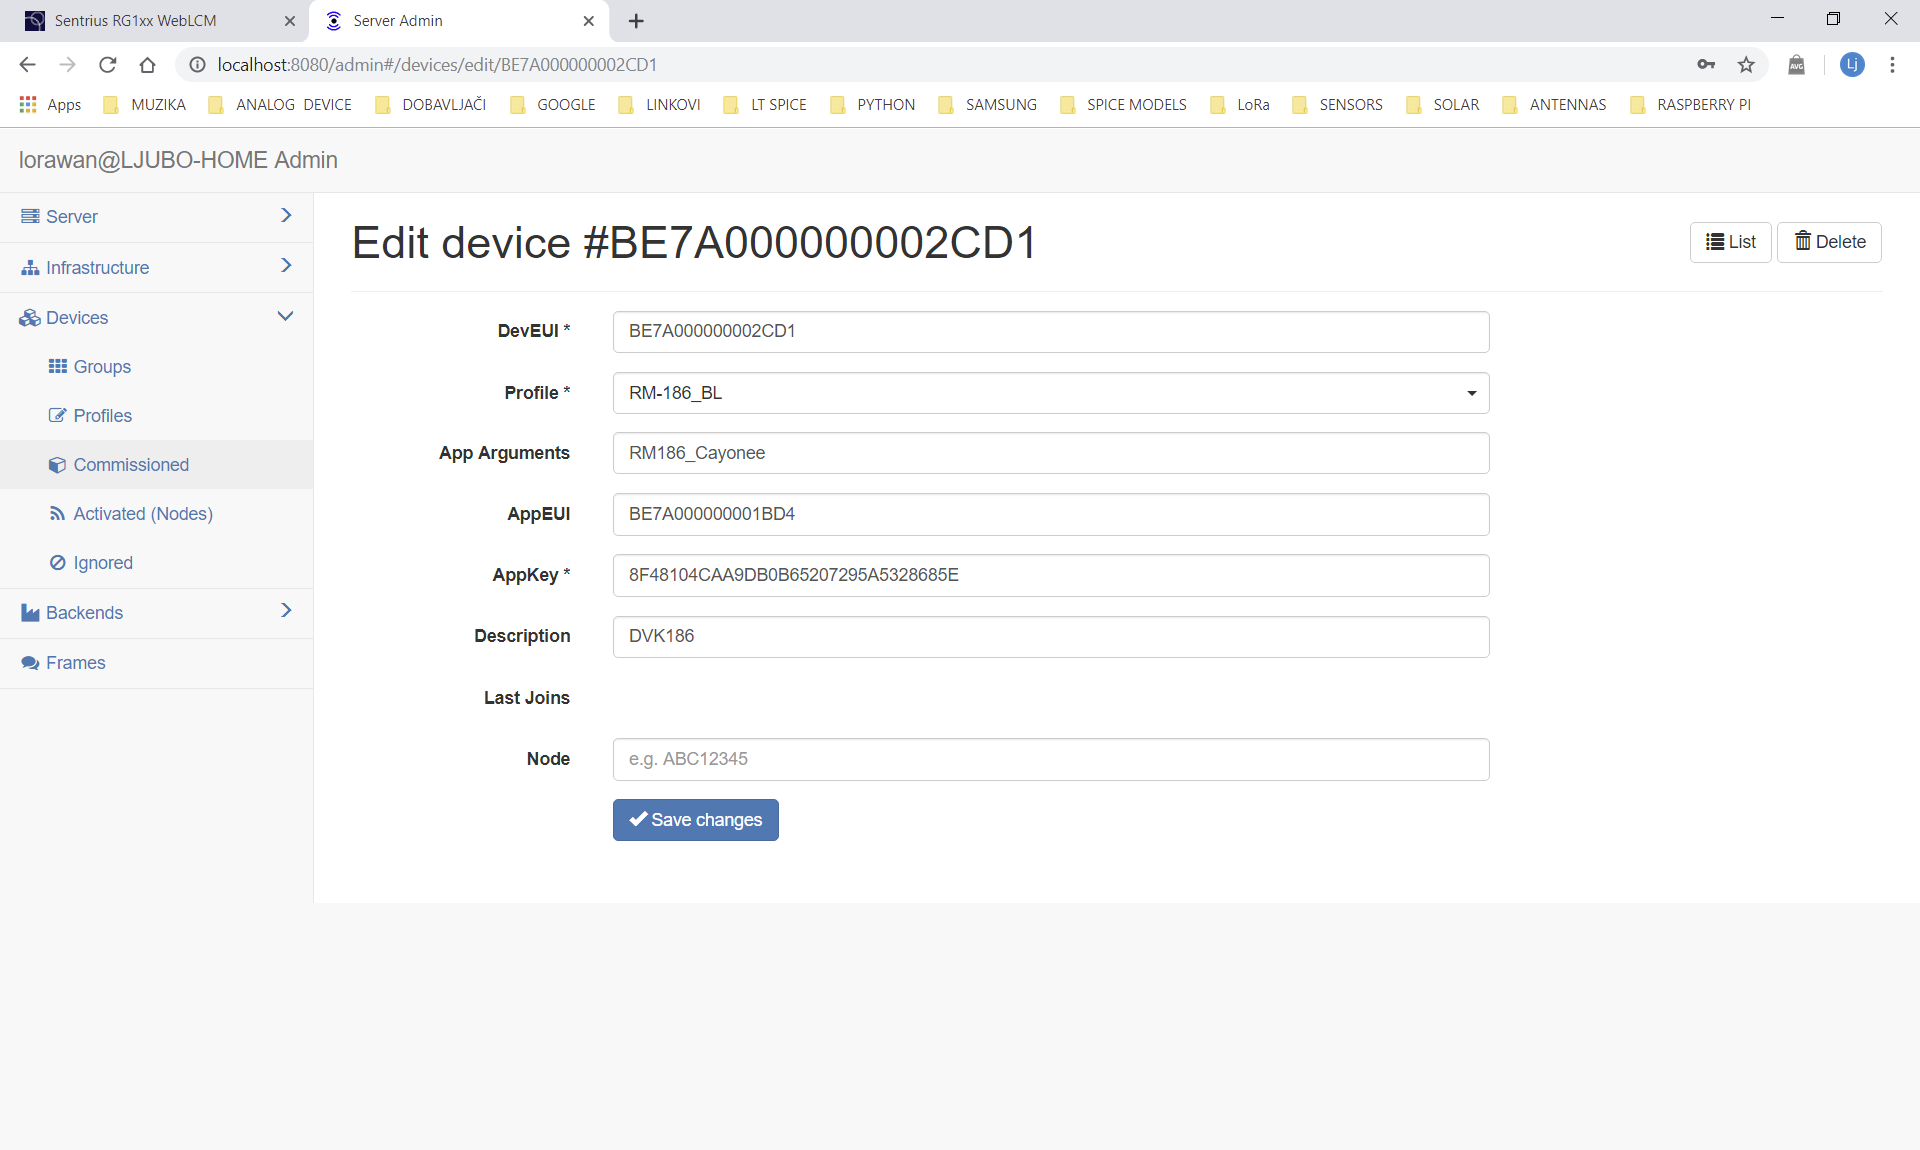Expand the Server sidebar section
This screenshot has height=1150, width=1920.
(x=156, y=217)
